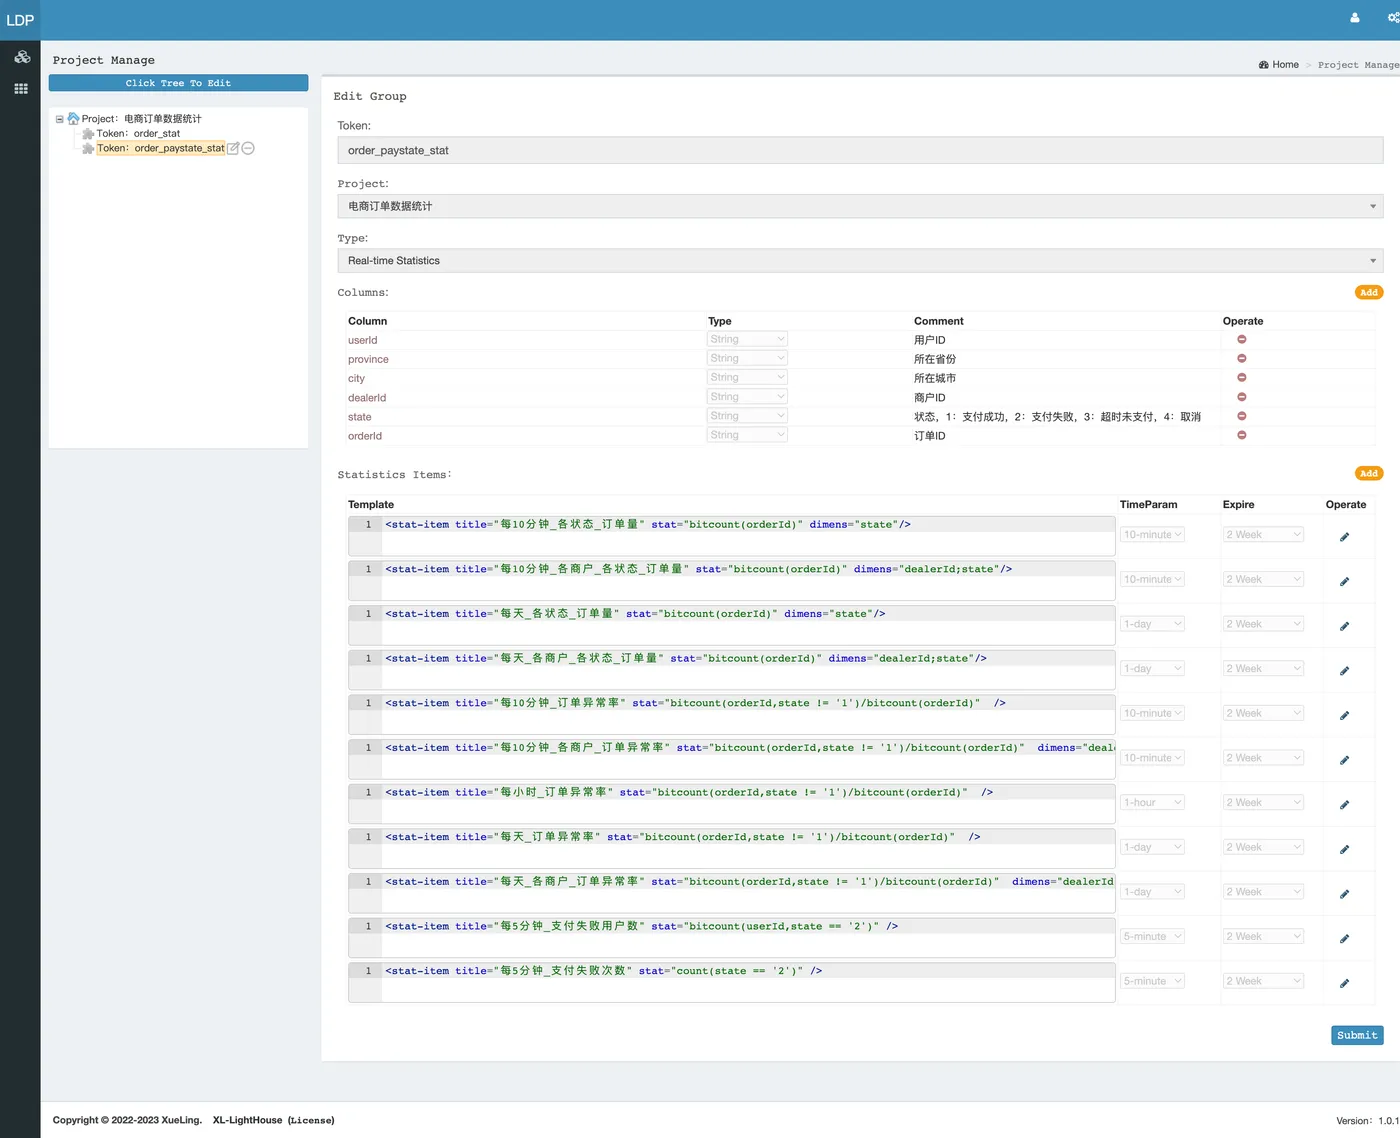
Task: Open the project cubes icon in sidebar
Action: 21,57
